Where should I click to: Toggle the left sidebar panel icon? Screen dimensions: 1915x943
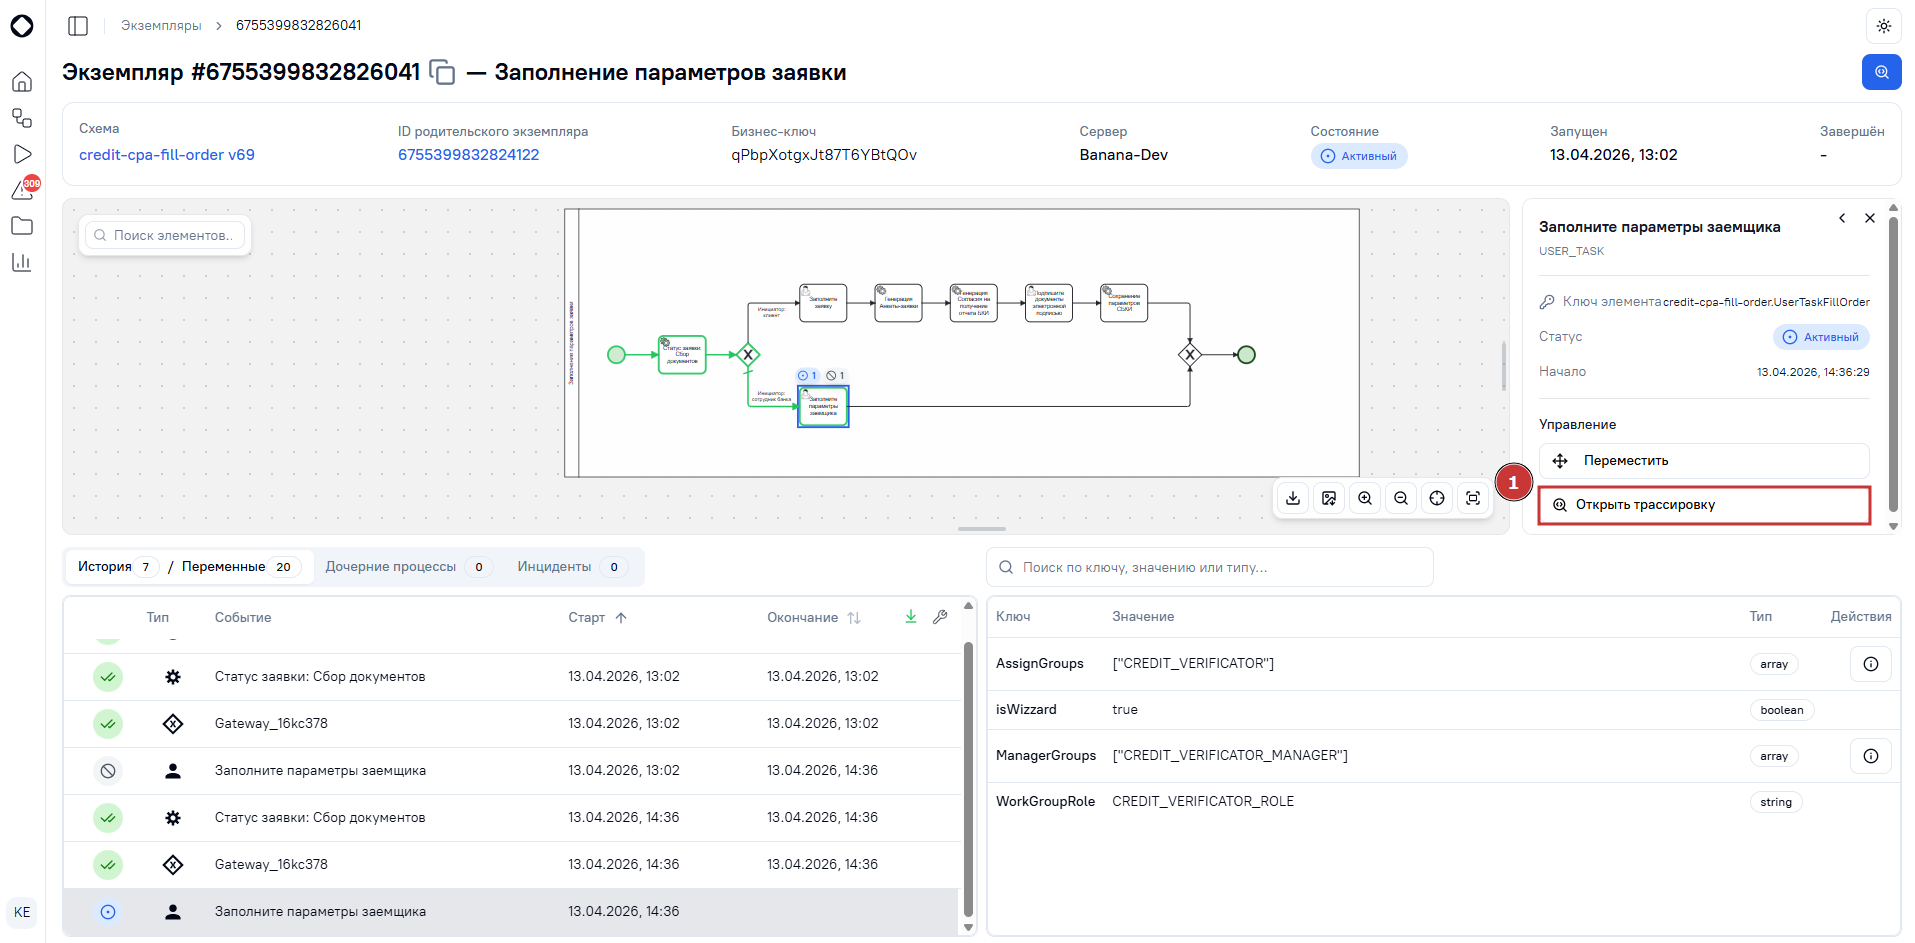pos(78,26)
